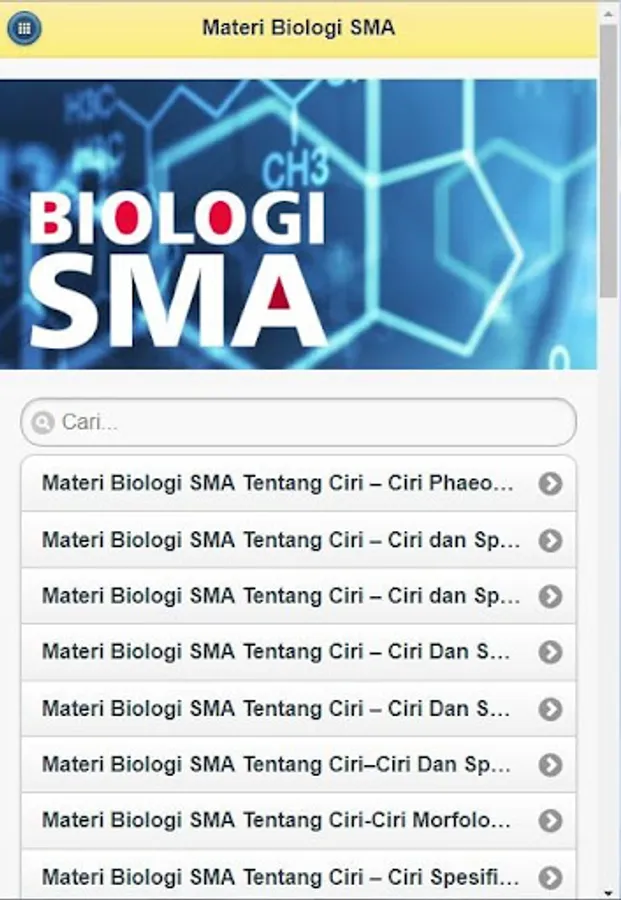Click the Materi Biologi SMA header title
This screenshot has width=621, height=900.
298,28
